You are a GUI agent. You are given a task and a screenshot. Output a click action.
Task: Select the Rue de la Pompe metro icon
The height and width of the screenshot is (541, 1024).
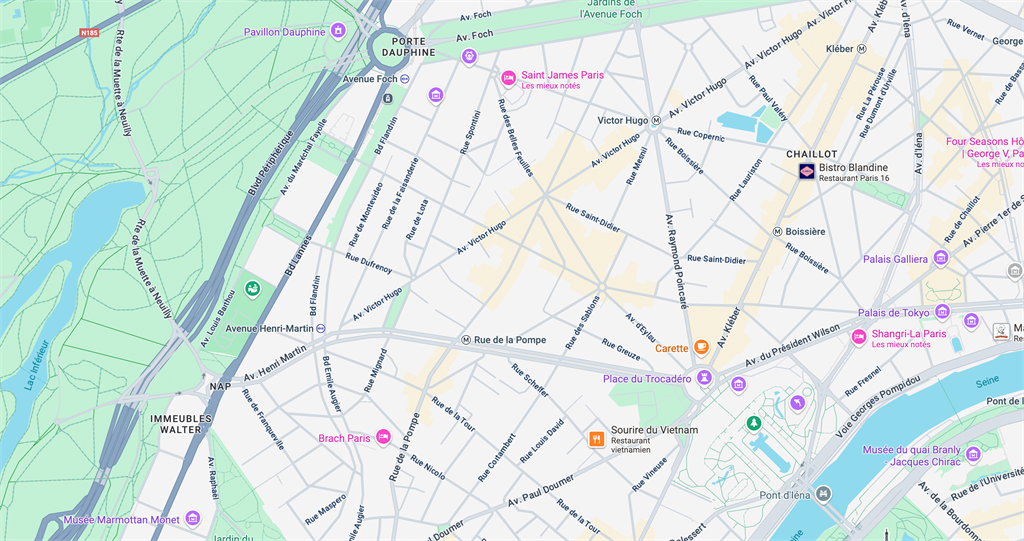(466, 340)
